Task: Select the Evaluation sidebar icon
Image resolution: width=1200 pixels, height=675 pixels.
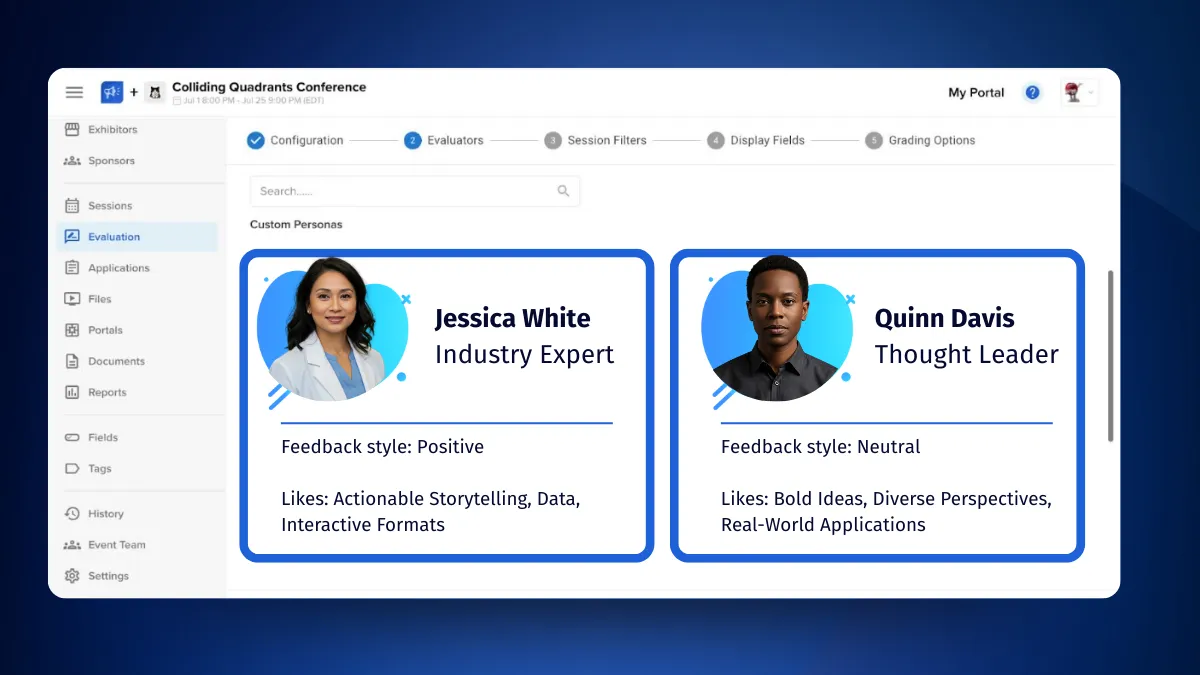Action: (72, 237)
